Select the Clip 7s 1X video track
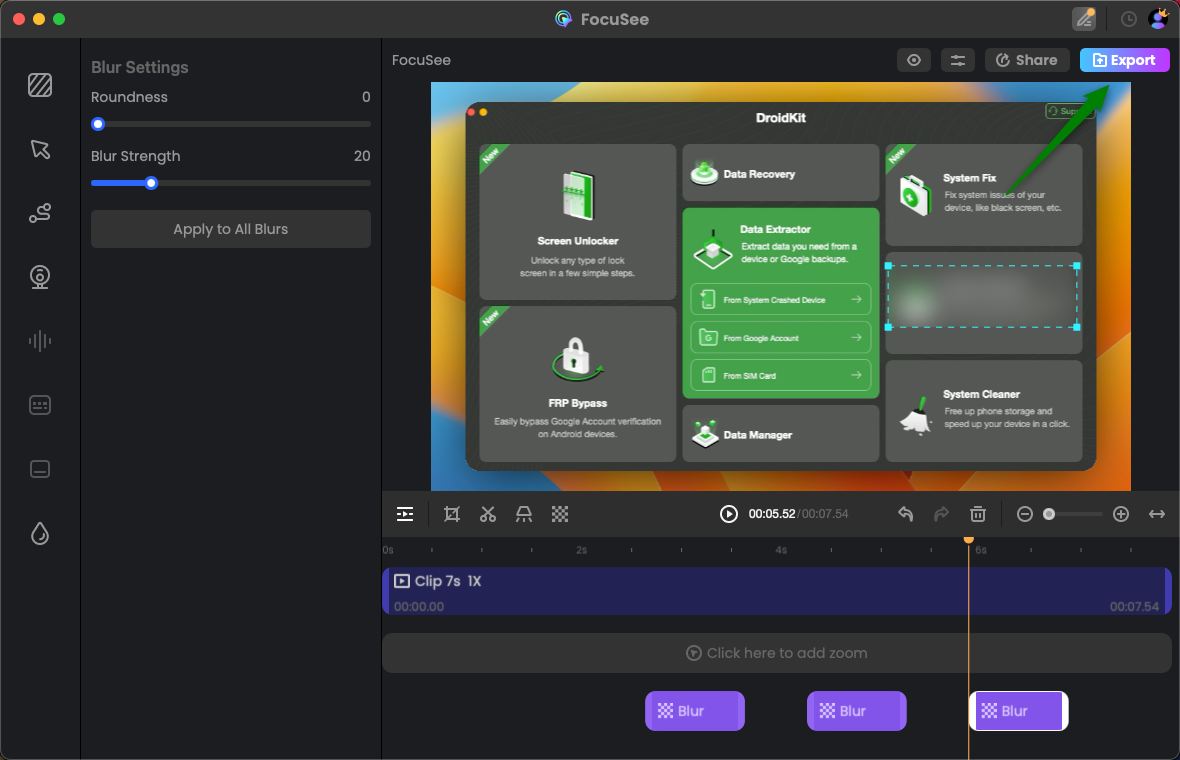Screen dimensions: 1180x760 click(777, 591)
